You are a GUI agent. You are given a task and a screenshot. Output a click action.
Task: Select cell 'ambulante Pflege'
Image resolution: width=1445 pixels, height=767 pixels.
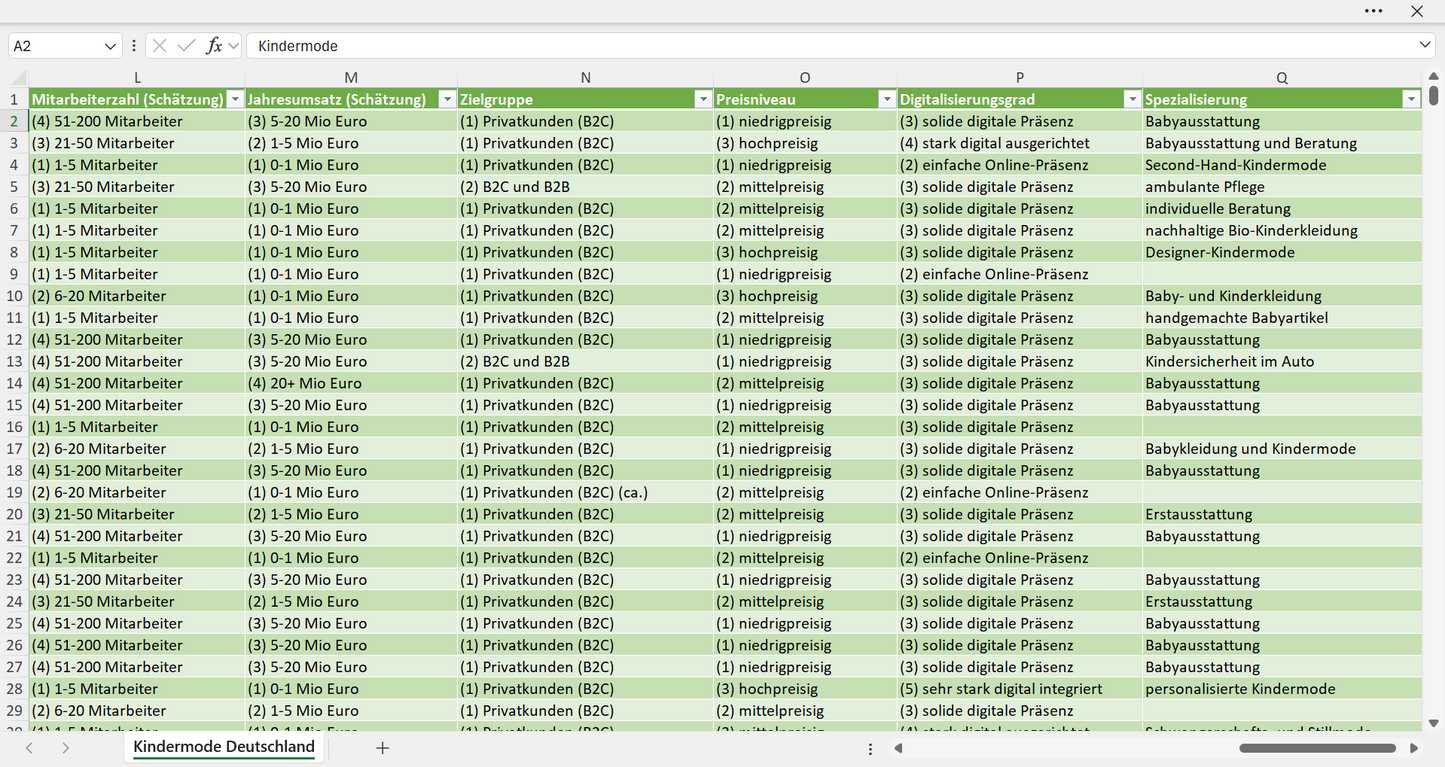[x=1282, y=187]
